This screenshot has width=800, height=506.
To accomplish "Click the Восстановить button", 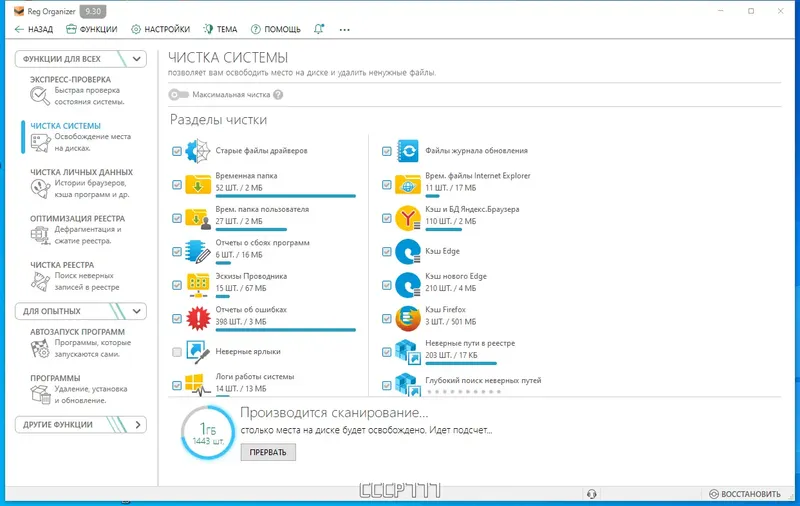I will [745, 494].
